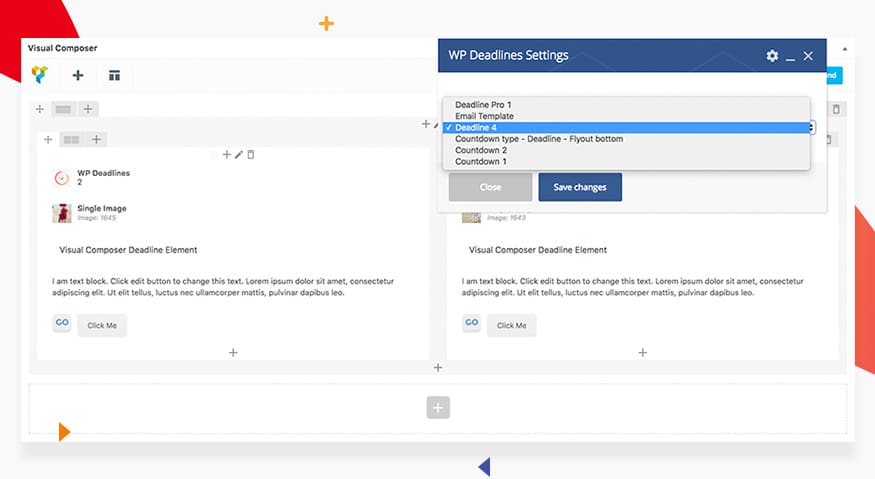Click the left column GO icon
Viewport: 875px width, 479px height.
(x=62, y=323)
